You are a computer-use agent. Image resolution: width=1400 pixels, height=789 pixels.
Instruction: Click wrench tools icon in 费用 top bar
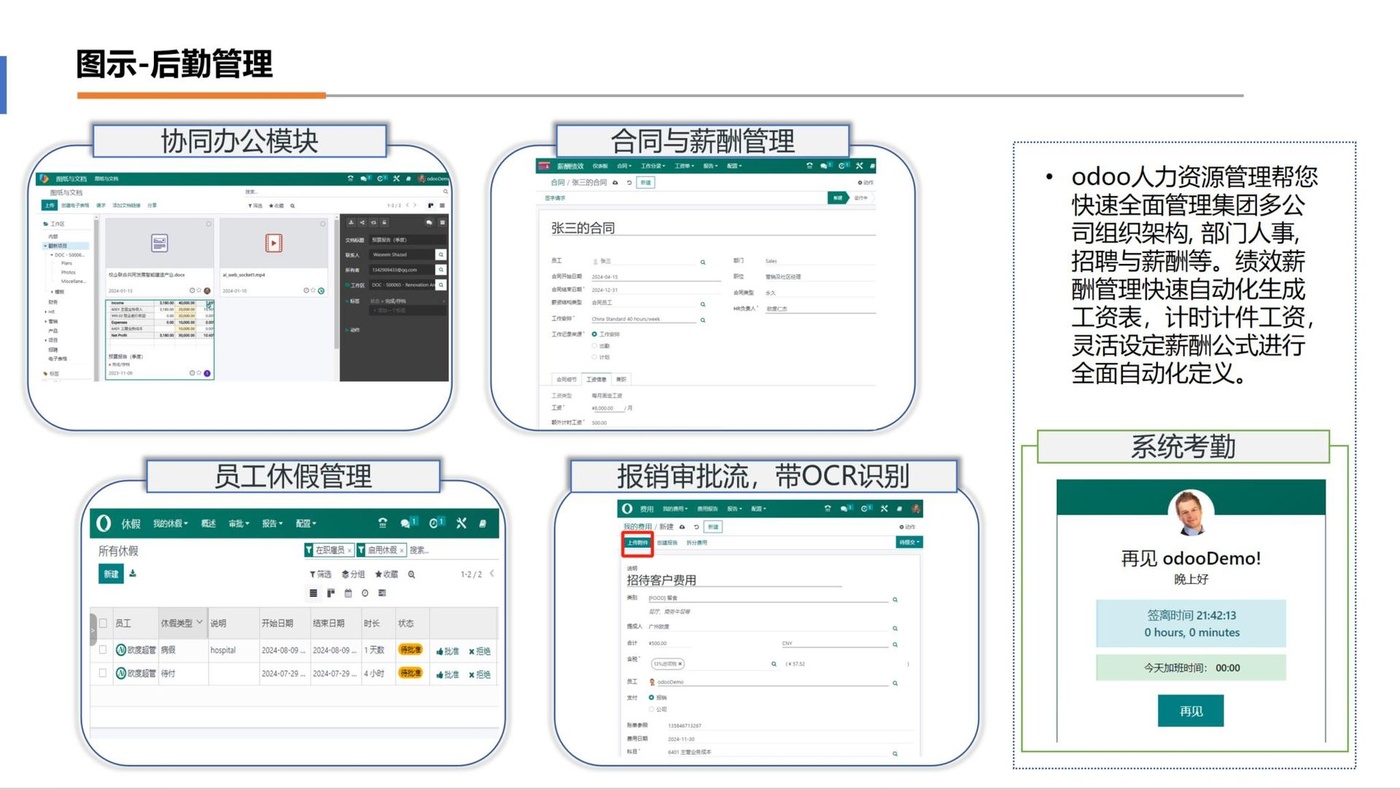884,509
